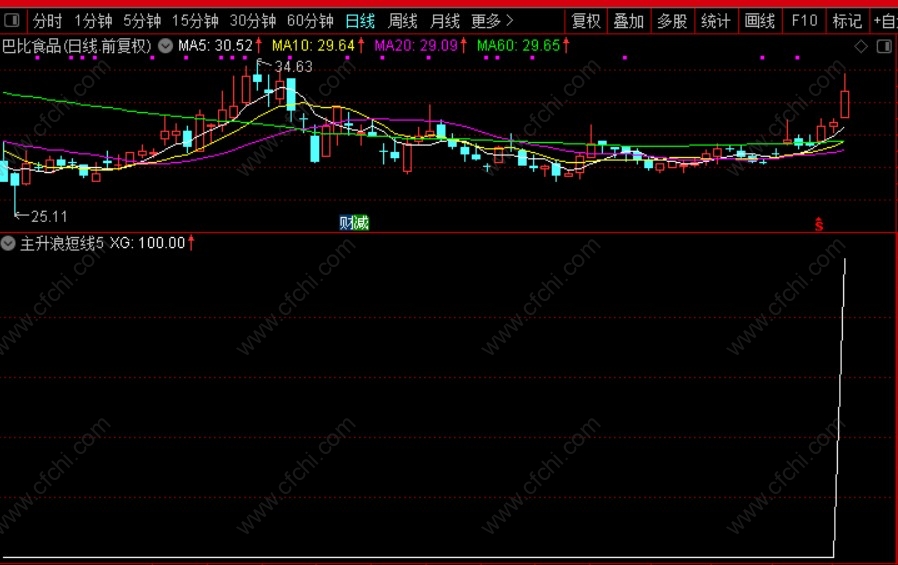Open the 统计 statistics button
Screen dimensions: 898x565
tap(716, 22)
